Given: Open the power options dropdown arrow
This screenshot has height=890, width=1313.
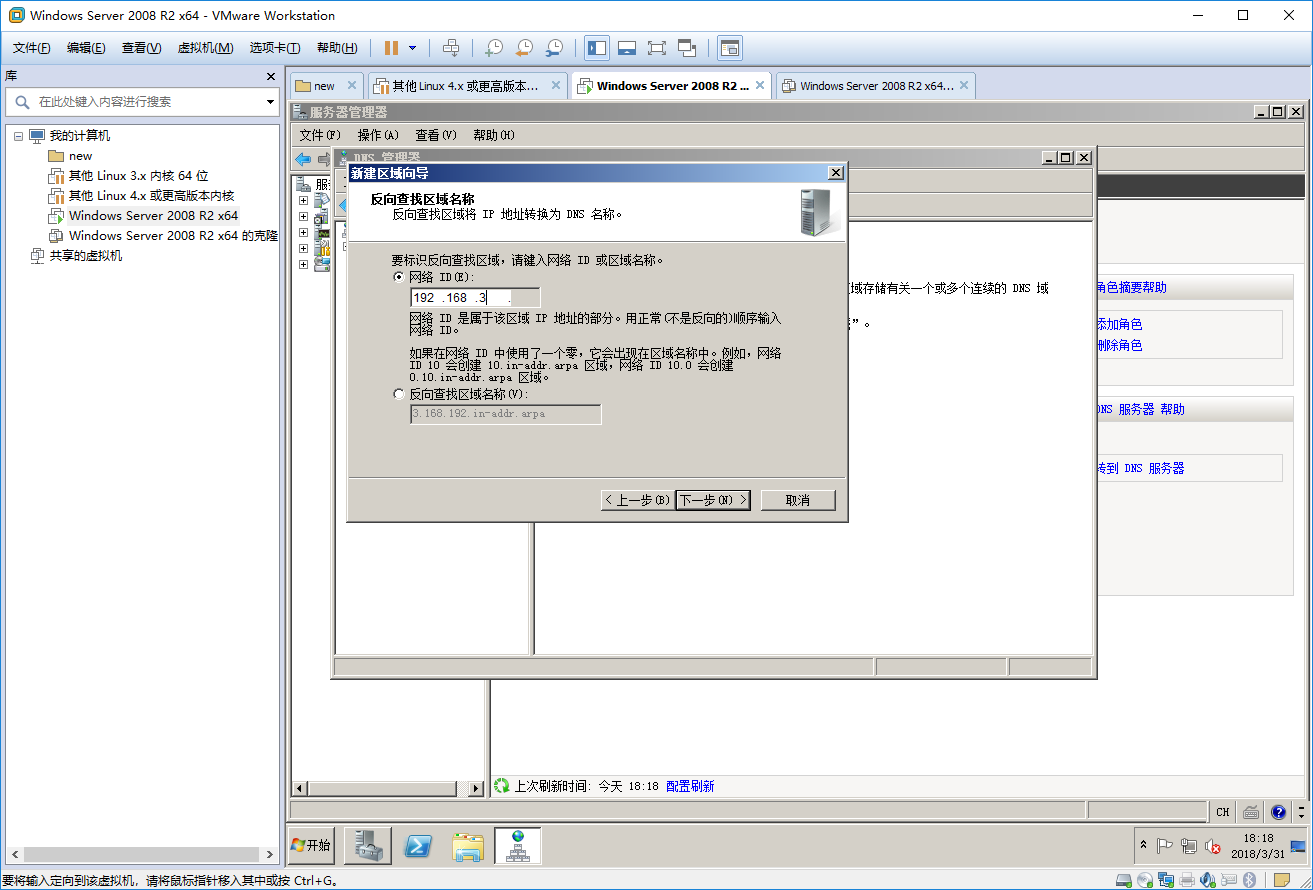Looking at the screenshot, I should [x=413, y=47].
